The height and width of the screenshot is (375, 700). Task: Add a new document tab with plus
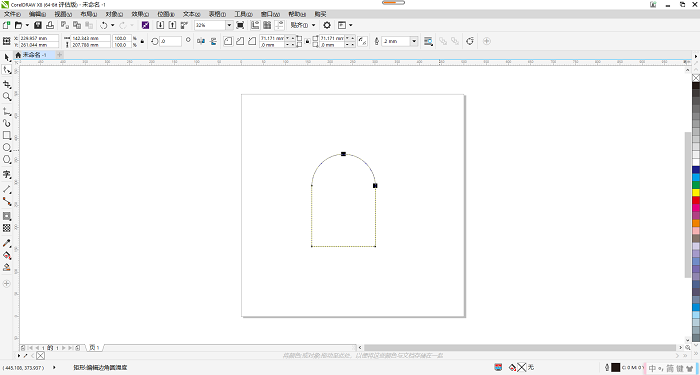59,55
